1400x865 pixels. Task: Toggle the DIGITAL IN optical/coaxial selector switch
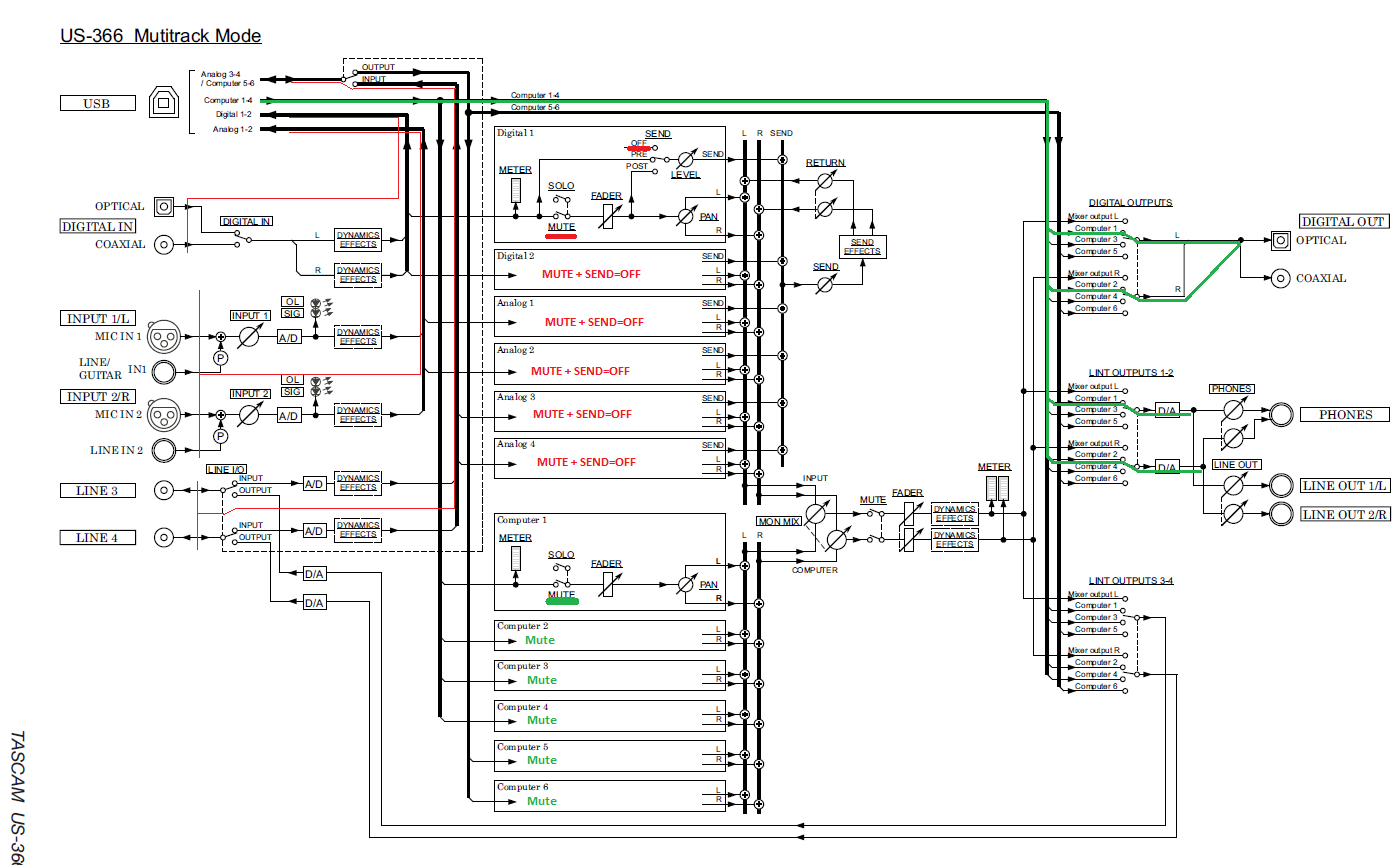[238, 237]
